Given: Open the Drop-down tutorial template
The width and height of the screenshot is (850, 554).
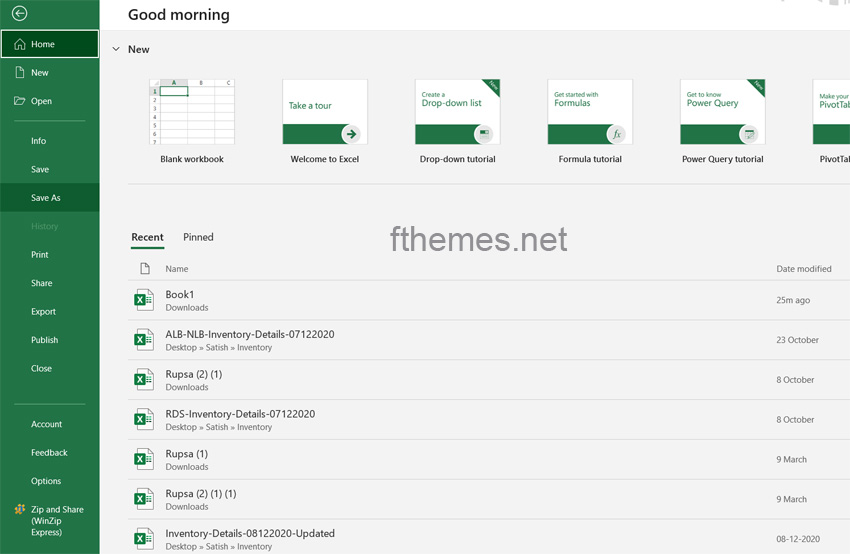Looking at the screenshot, I should [458, 121].
